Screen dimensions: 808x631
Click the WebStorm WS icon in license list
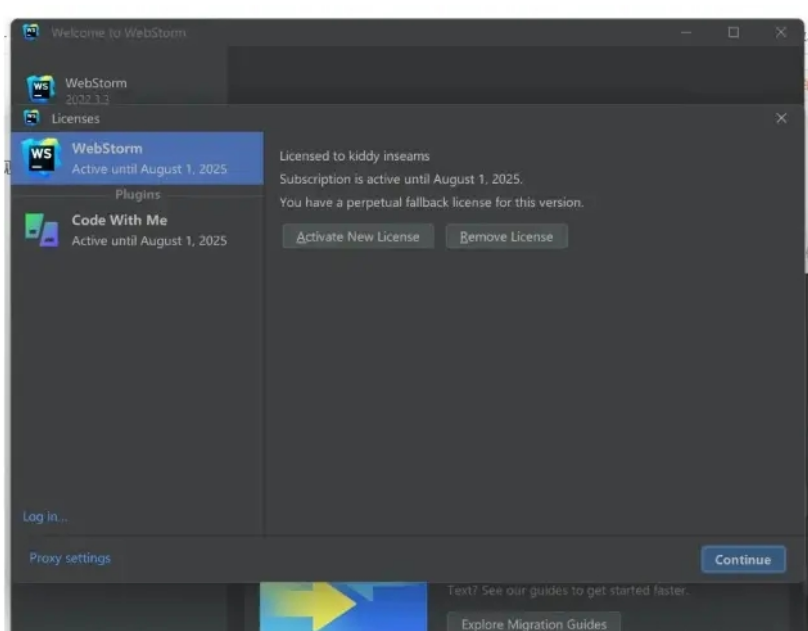pyautogui.click(x=41, y=157)
